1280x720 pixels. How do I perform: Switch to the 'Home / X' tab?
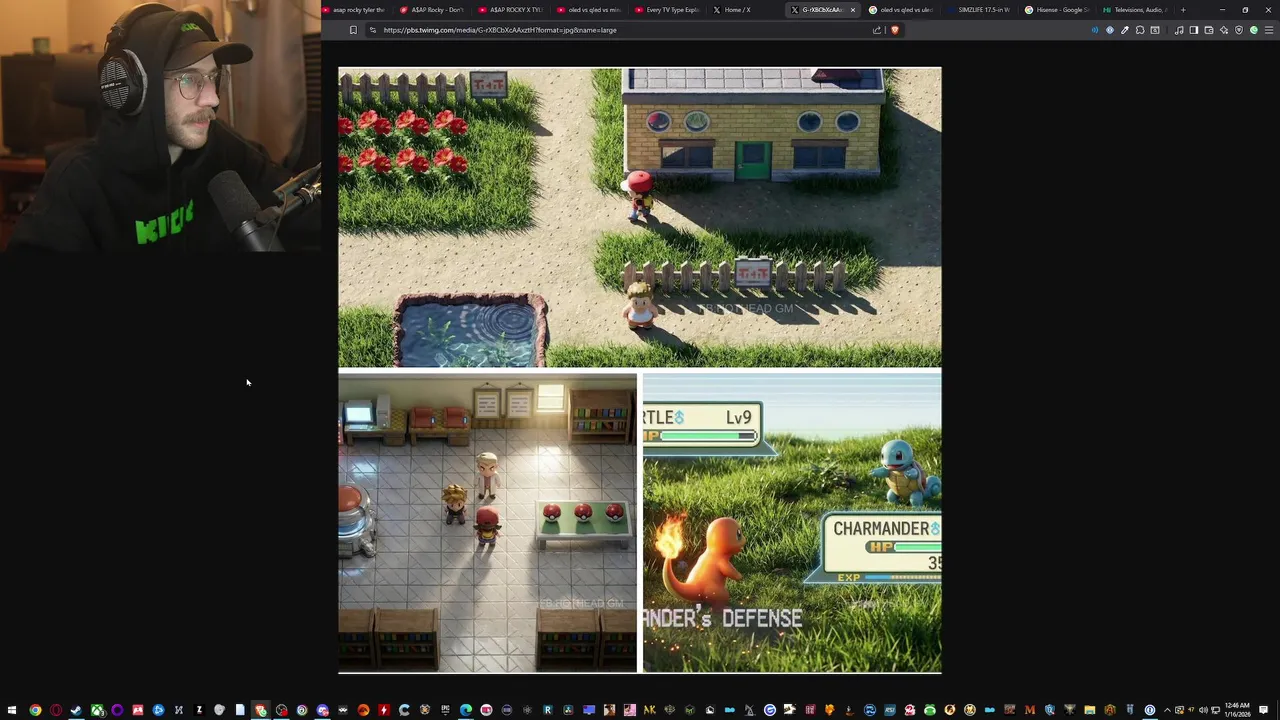pos(736,10)
